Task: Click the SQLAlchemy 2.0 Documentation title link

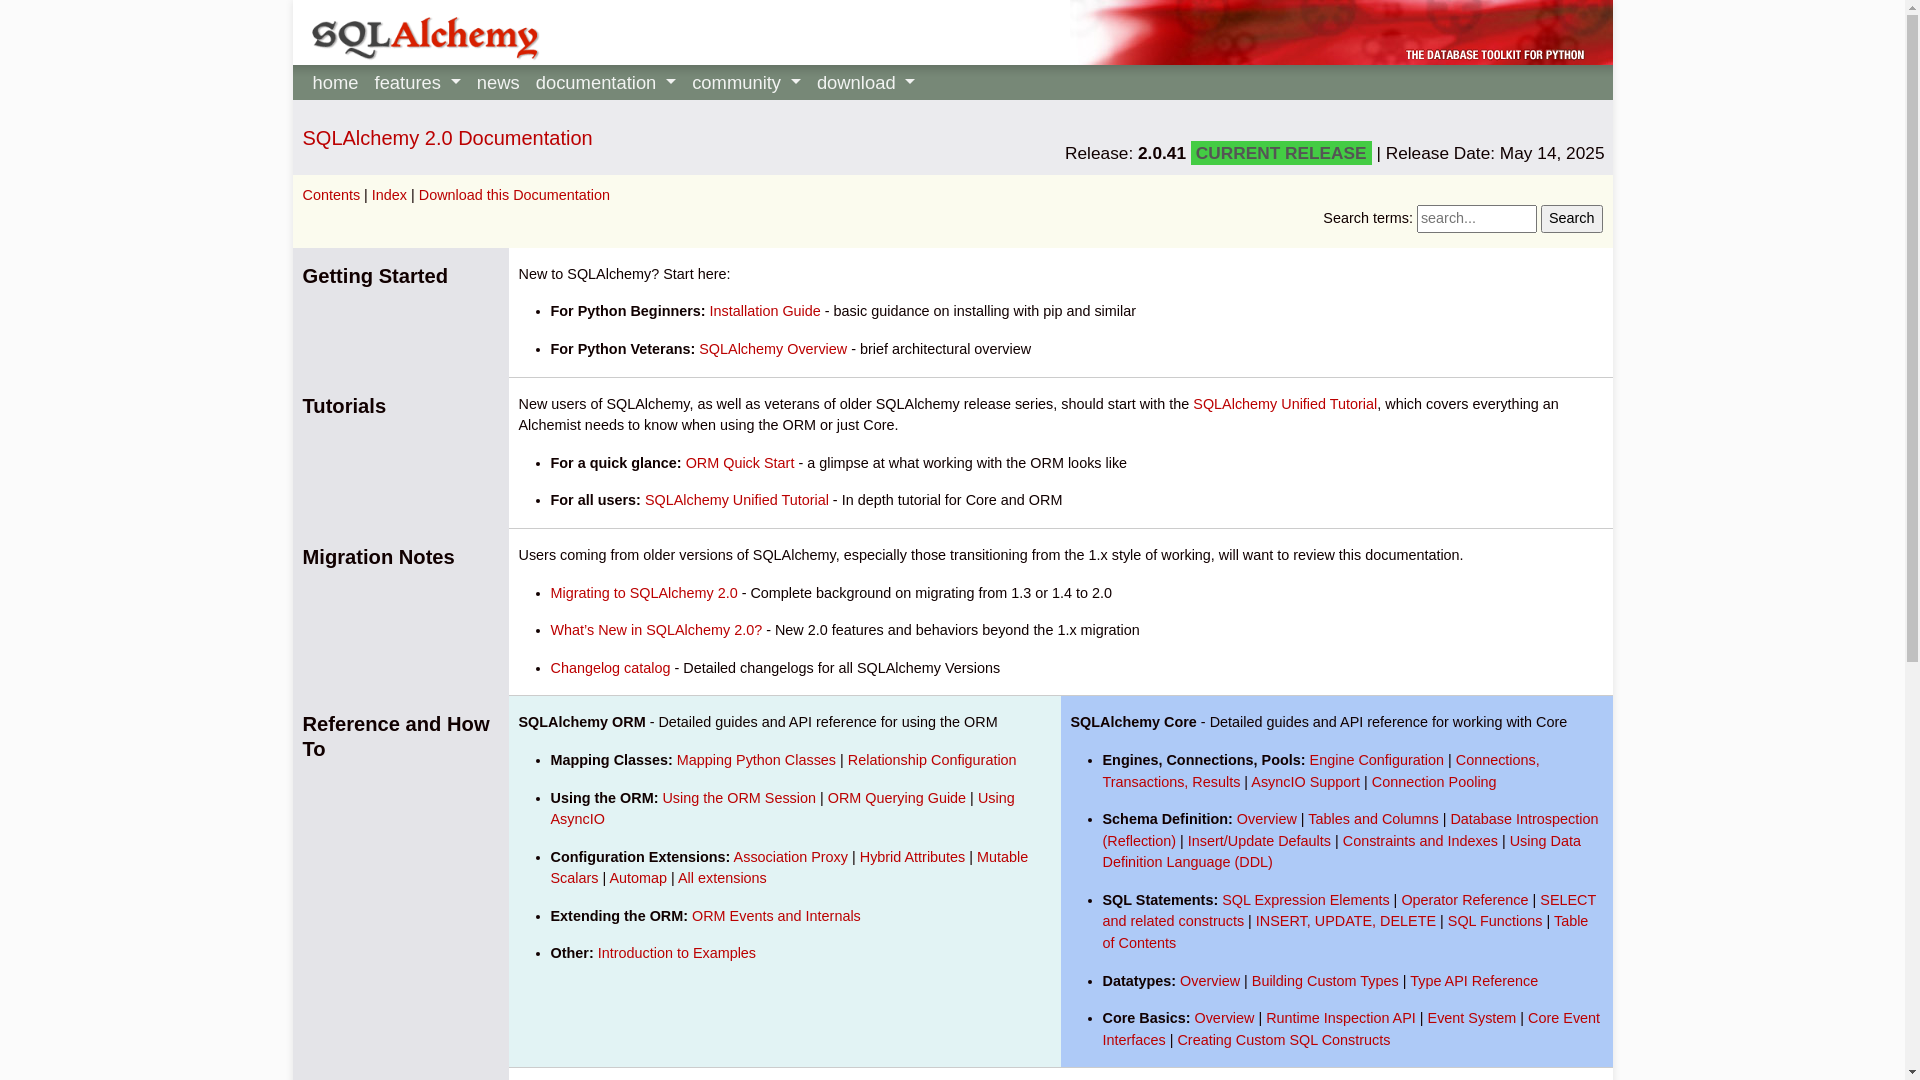Action: (447, 138)
